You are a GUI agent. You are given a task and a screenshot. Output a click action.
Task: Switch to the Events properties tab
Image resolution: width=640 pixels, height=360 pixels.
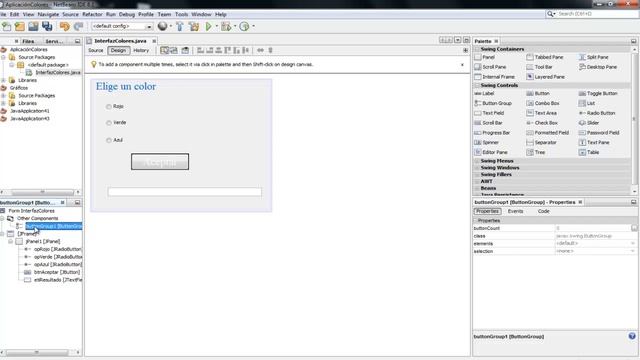click(516, 211)
